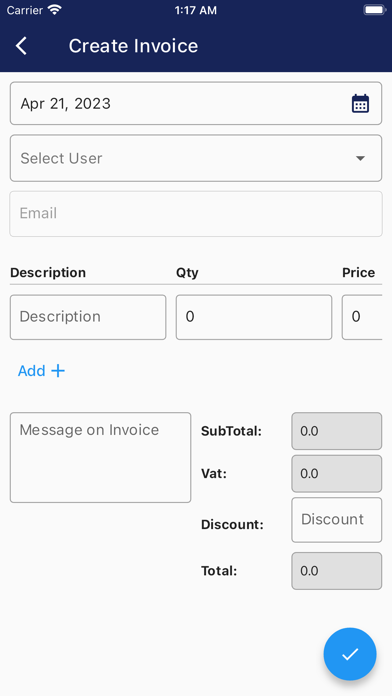Screen dimensions: 392x696
Task: Focus the Message on Invoice text area
Action: point(100,458)
